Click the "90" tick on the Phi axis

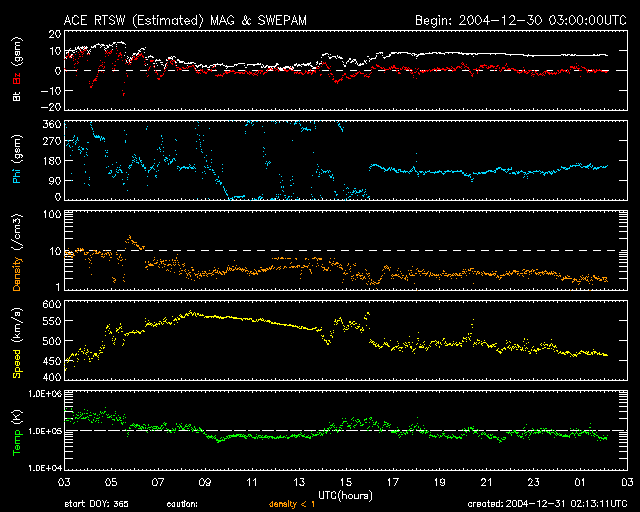click(x=55, y=181)
